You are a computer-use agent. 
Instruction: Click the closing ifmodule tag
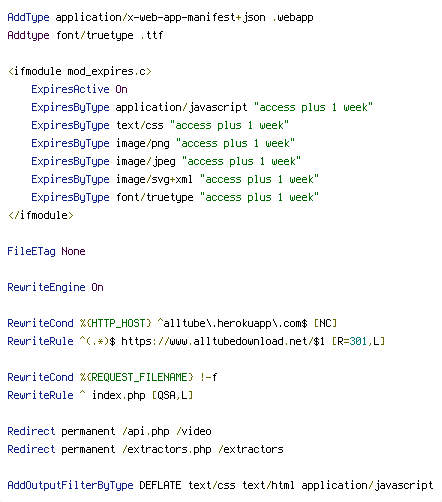[41, 215]
